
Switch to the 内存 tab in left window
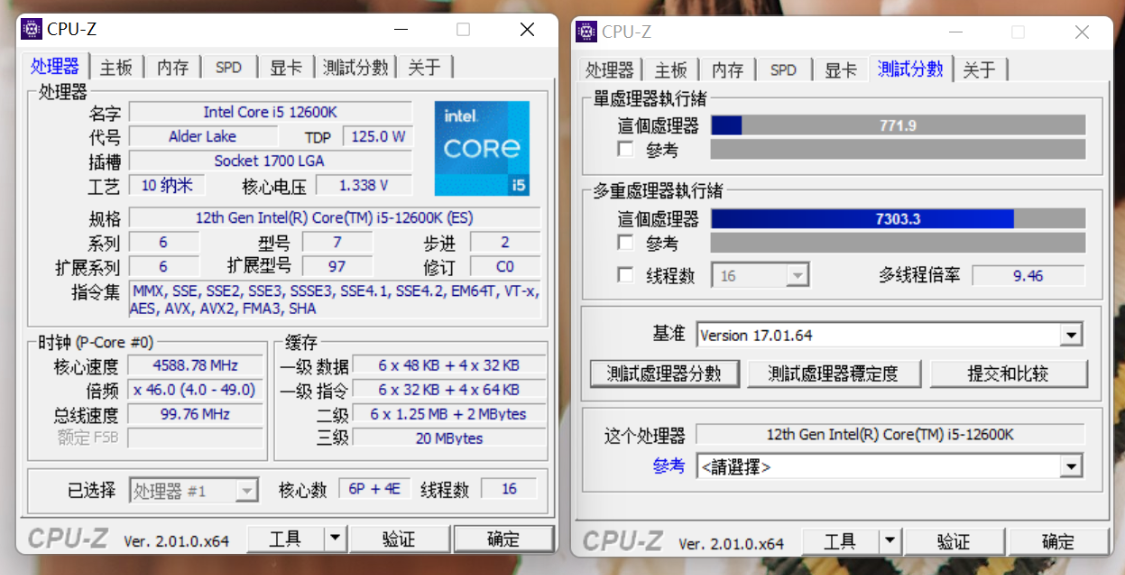click(x=173, y=67)
